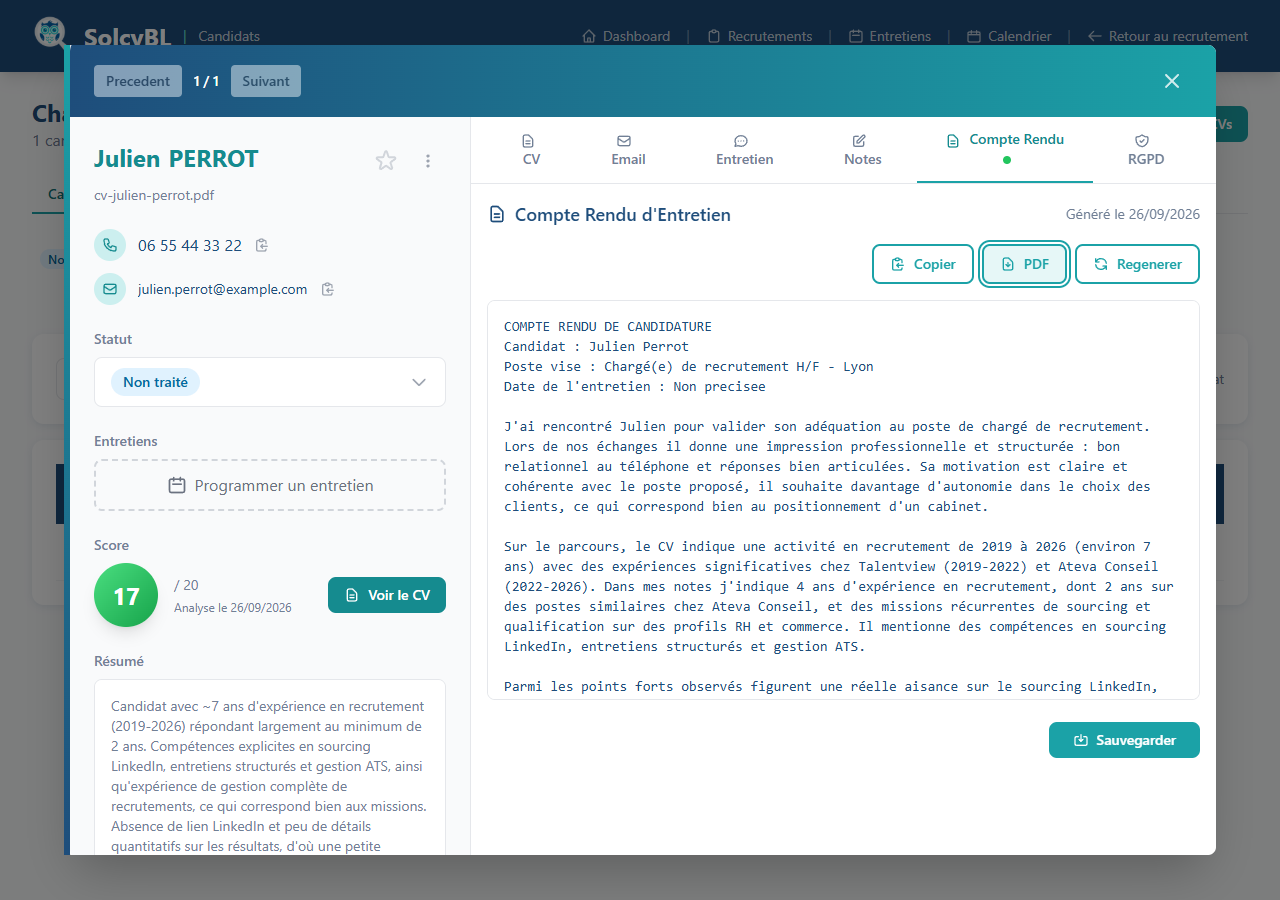Open the three-dot candidate options menu
This screenshot has height=900, width=1280.
(428, 160)
